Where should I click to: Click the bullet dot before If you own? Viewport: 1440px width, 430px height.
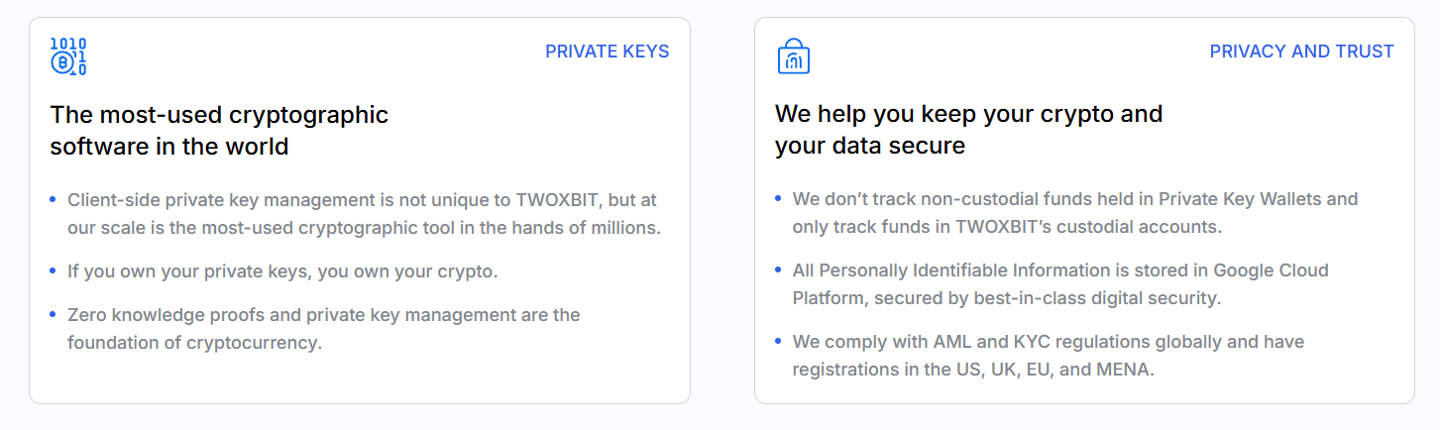coord(53,271)
